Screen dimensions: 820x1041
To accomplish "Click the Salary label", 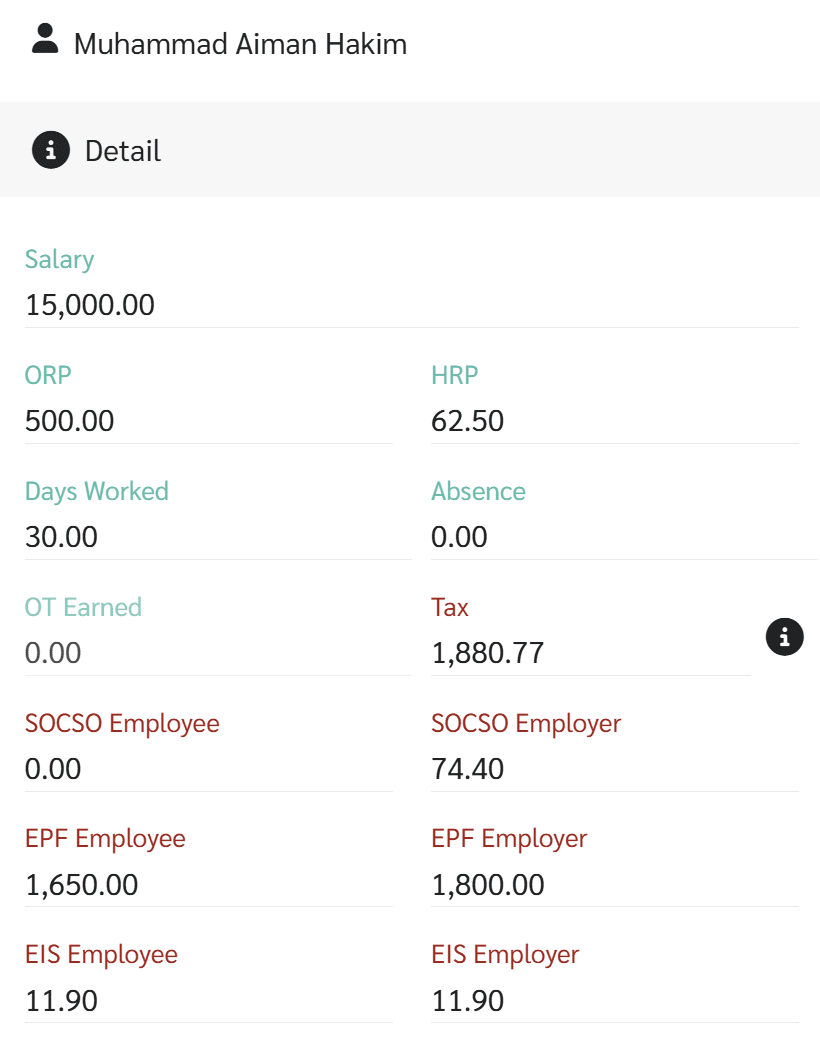I will click(60, 260).
